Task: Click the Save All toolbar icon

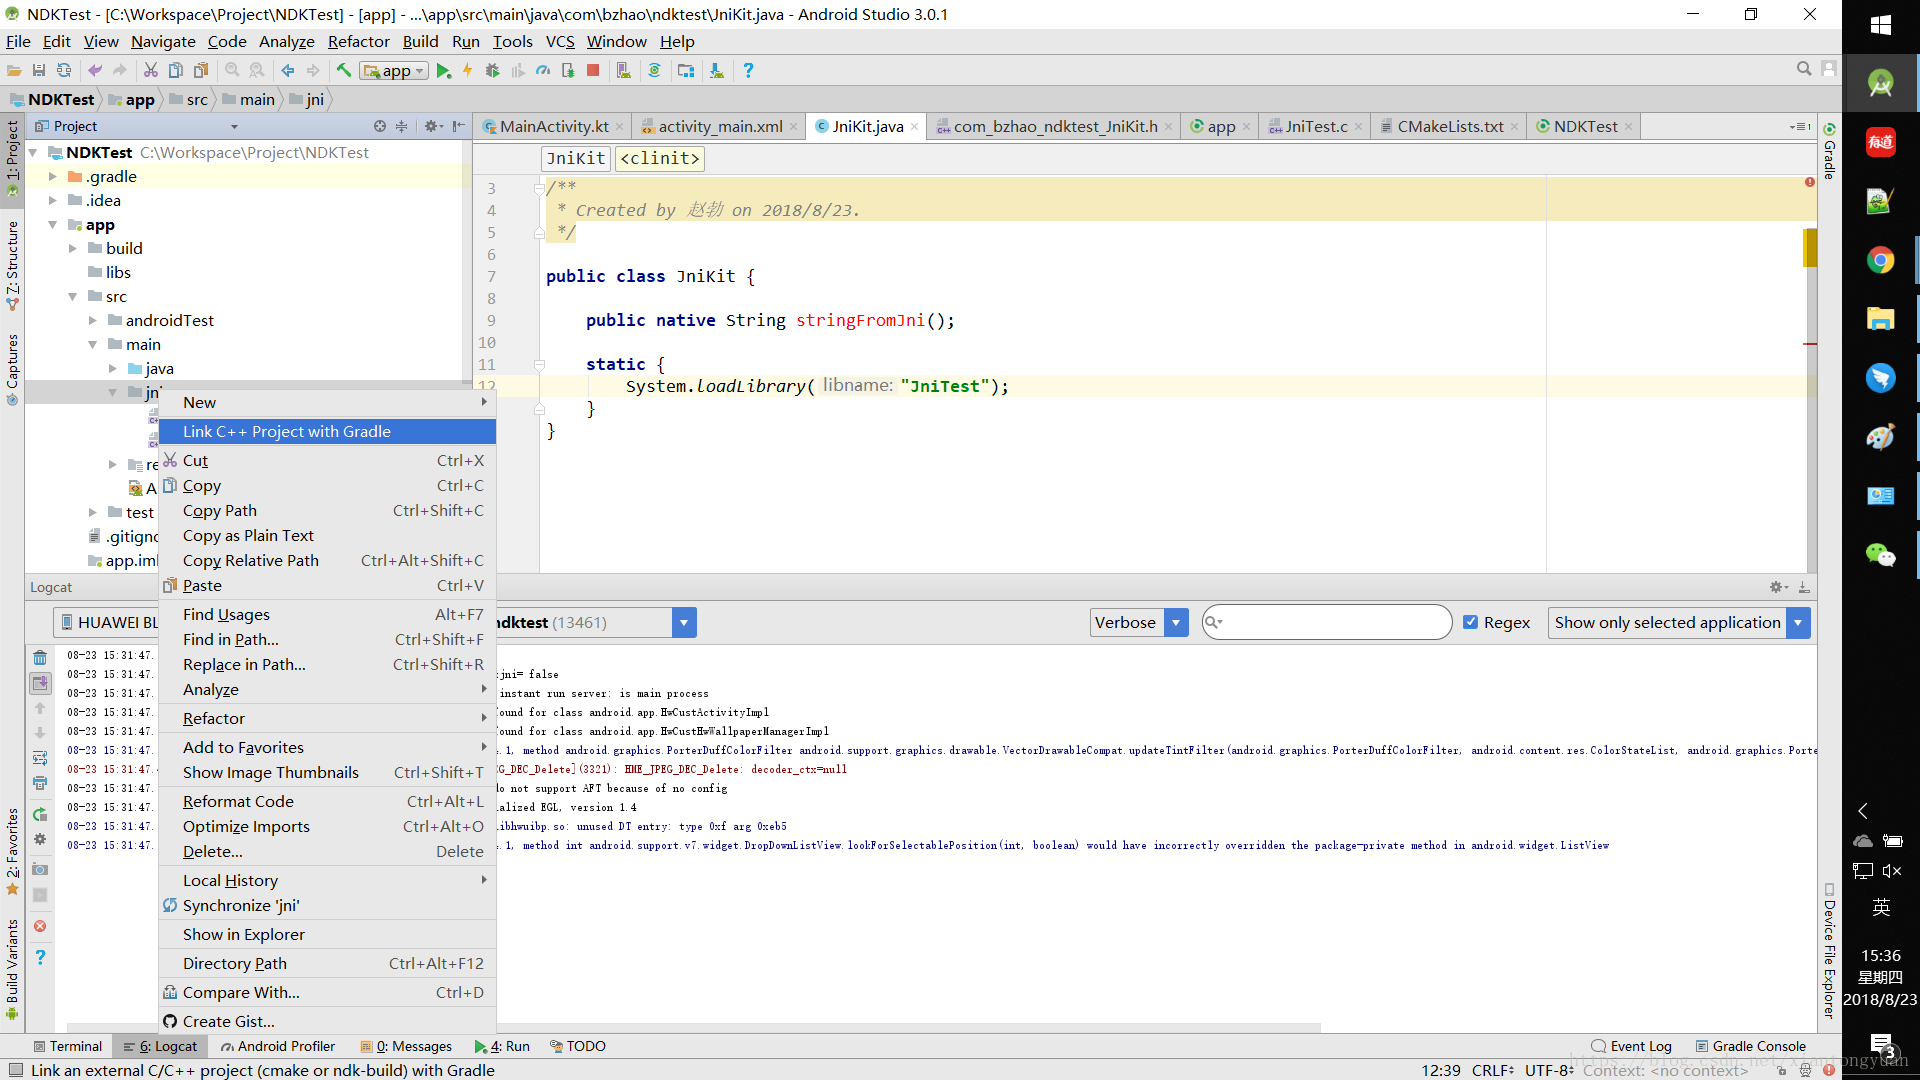Action: click(x=39, y=71)
